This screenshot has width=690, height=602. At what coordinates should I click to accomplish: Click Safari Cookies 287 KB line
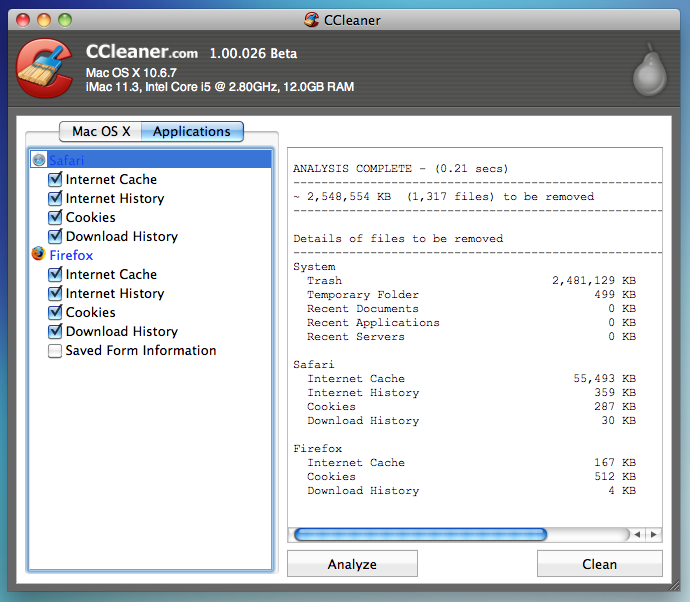[471, 407]
